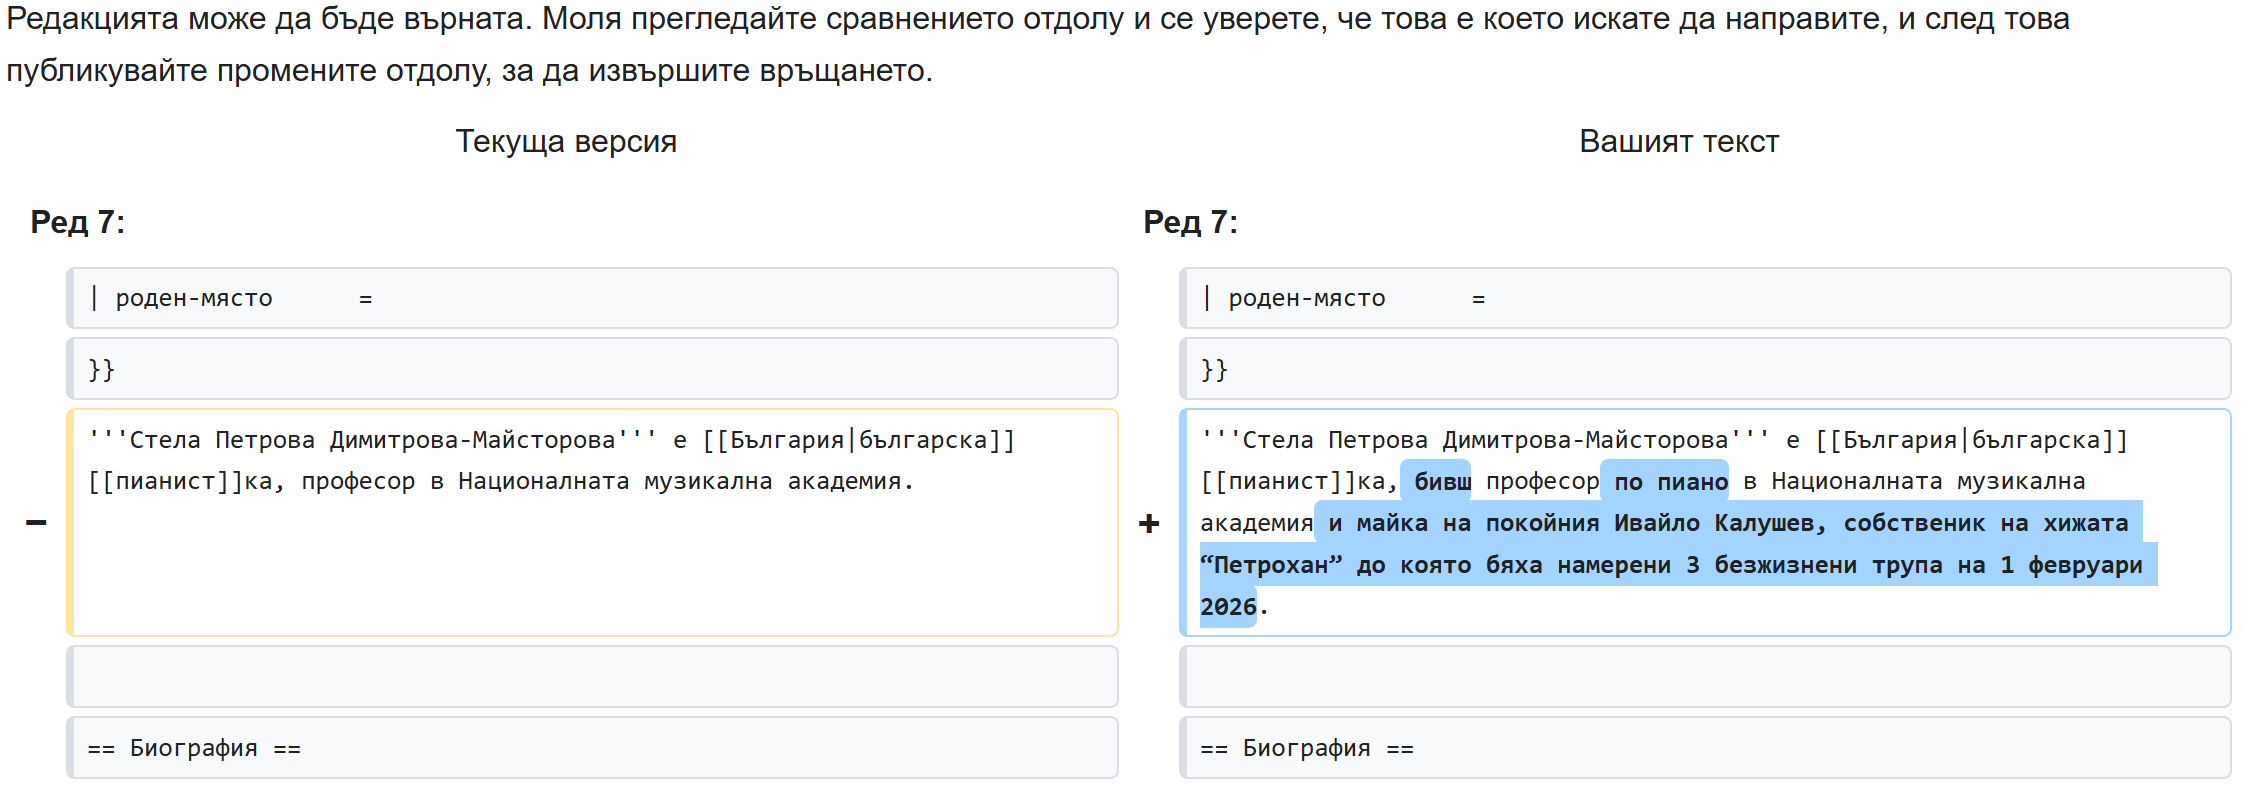Click the "}}" line in the current version column
2244x795 pixels.
coord(592,369)
